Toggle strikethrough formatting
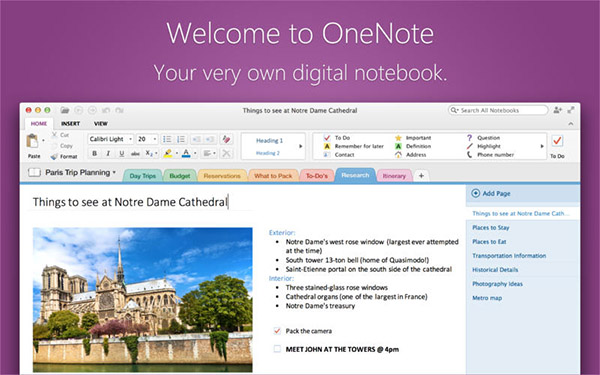Screen dimensions: 600x375 tap(135, 153)
